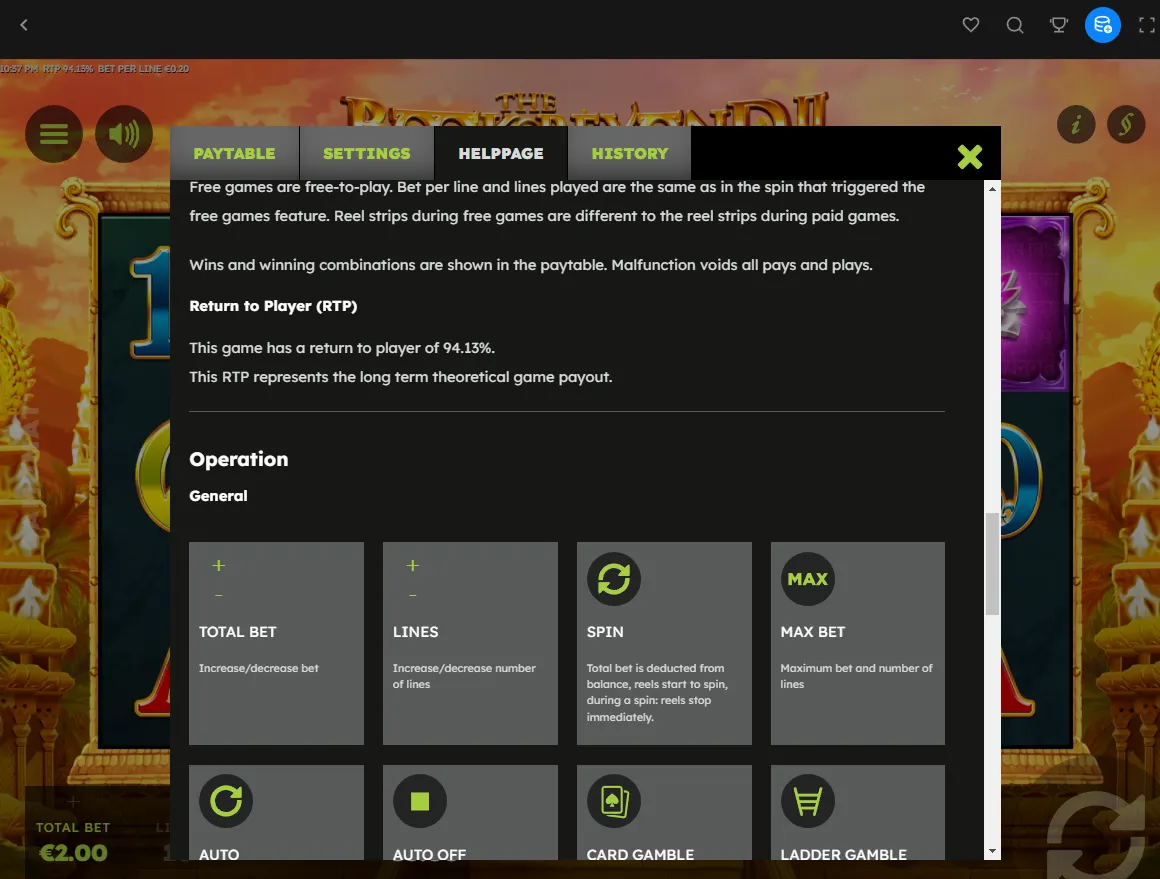
Task: Switch to the SETTINGS tab
Action: tap(367, 153)
